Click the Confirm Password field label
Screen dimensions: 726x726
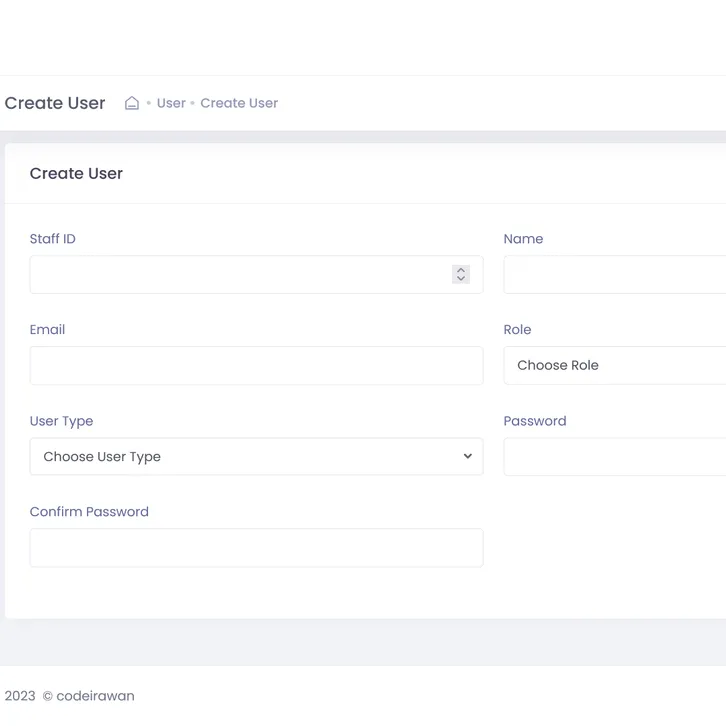[89, 512]
